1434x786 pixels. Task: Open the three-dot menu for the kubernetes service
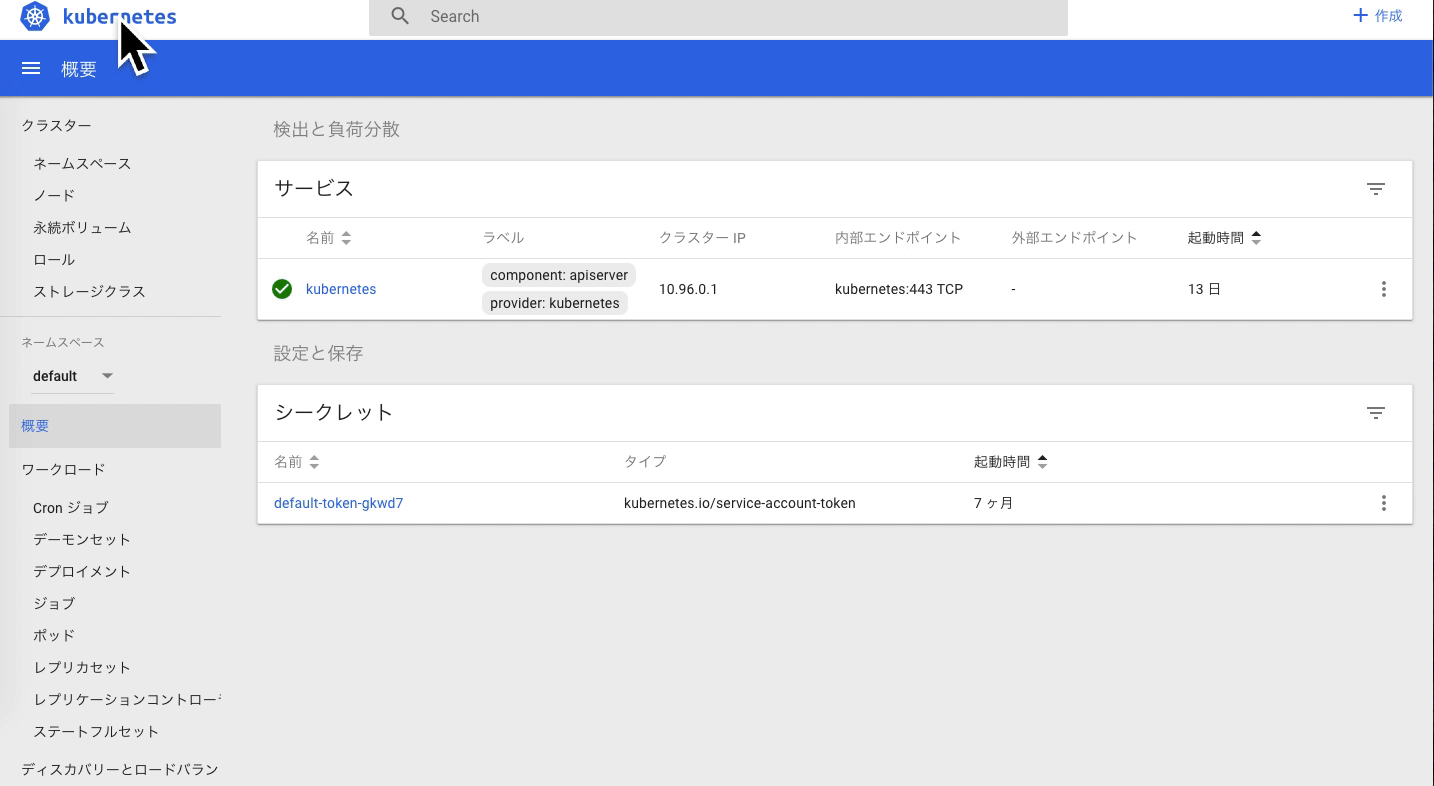coord(1384,289)
